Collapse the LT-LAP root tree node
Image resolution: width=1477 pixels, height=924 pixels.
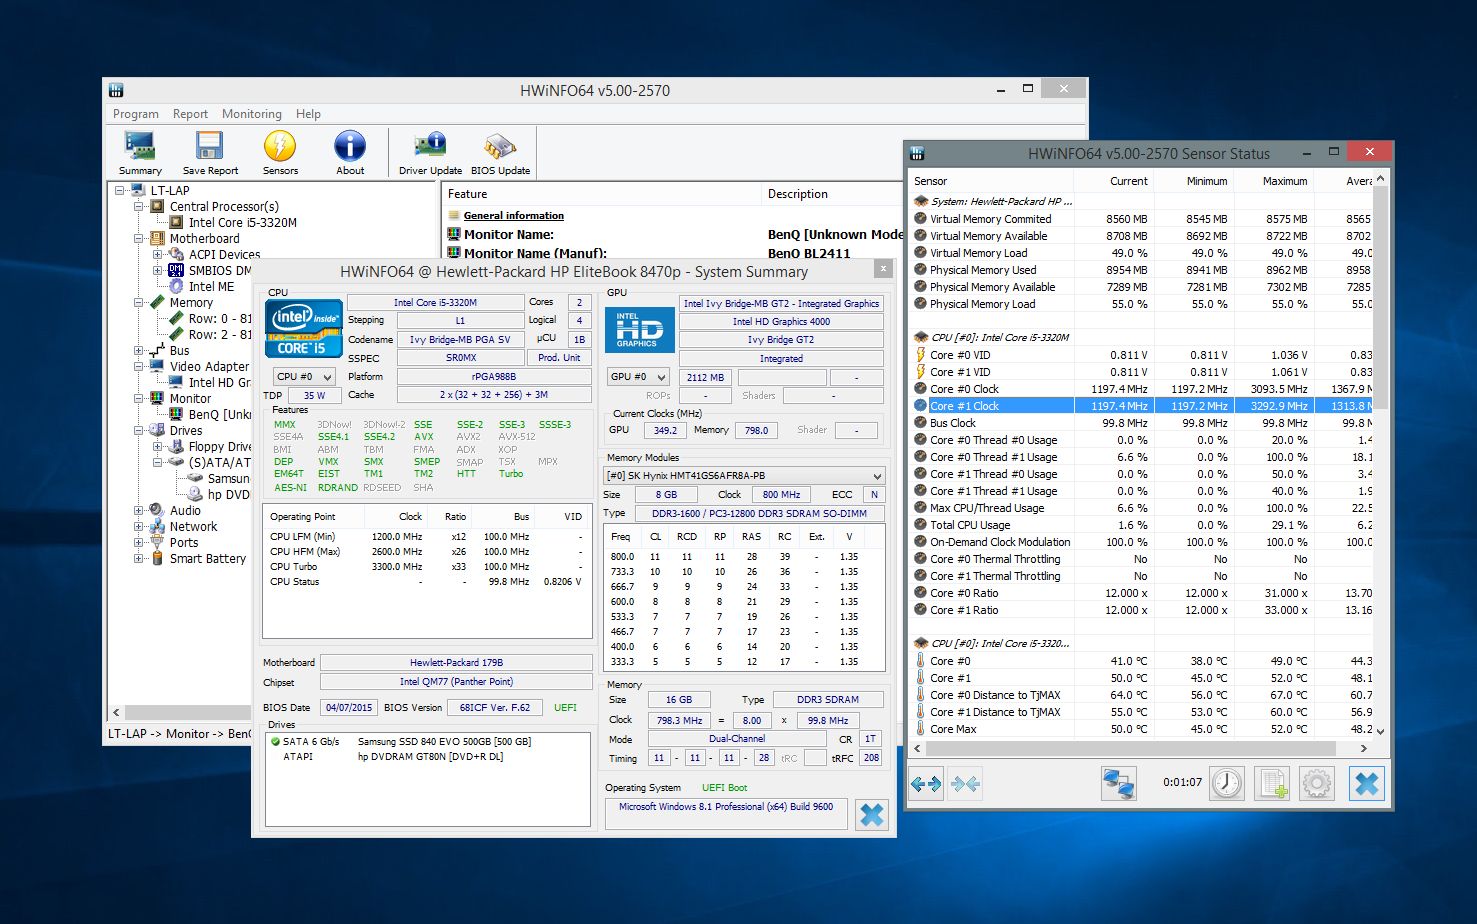point(120,190)
